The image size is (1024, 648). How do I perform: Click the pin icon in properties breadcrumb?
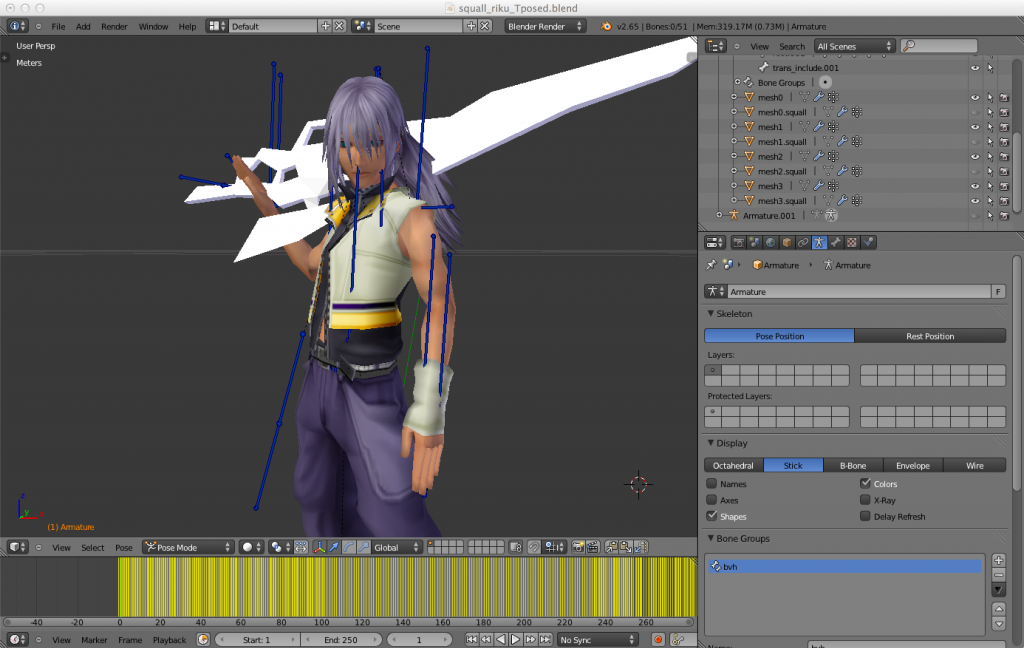pos(711,265)
